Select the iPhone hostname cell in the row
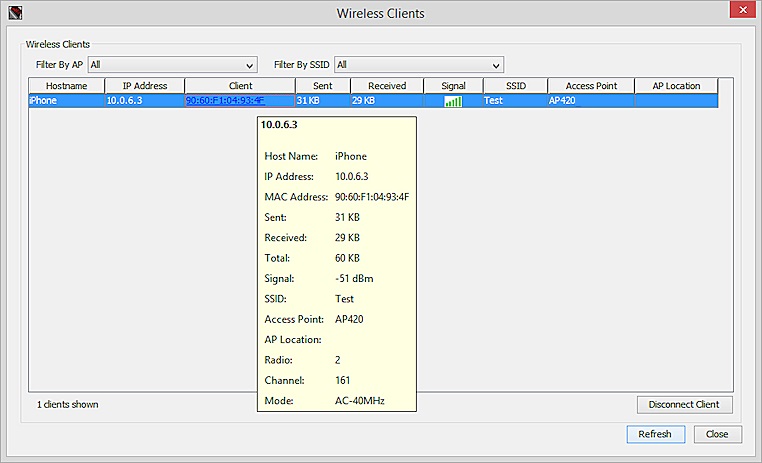Screen dimensions: 762x463 coord(45,101)
